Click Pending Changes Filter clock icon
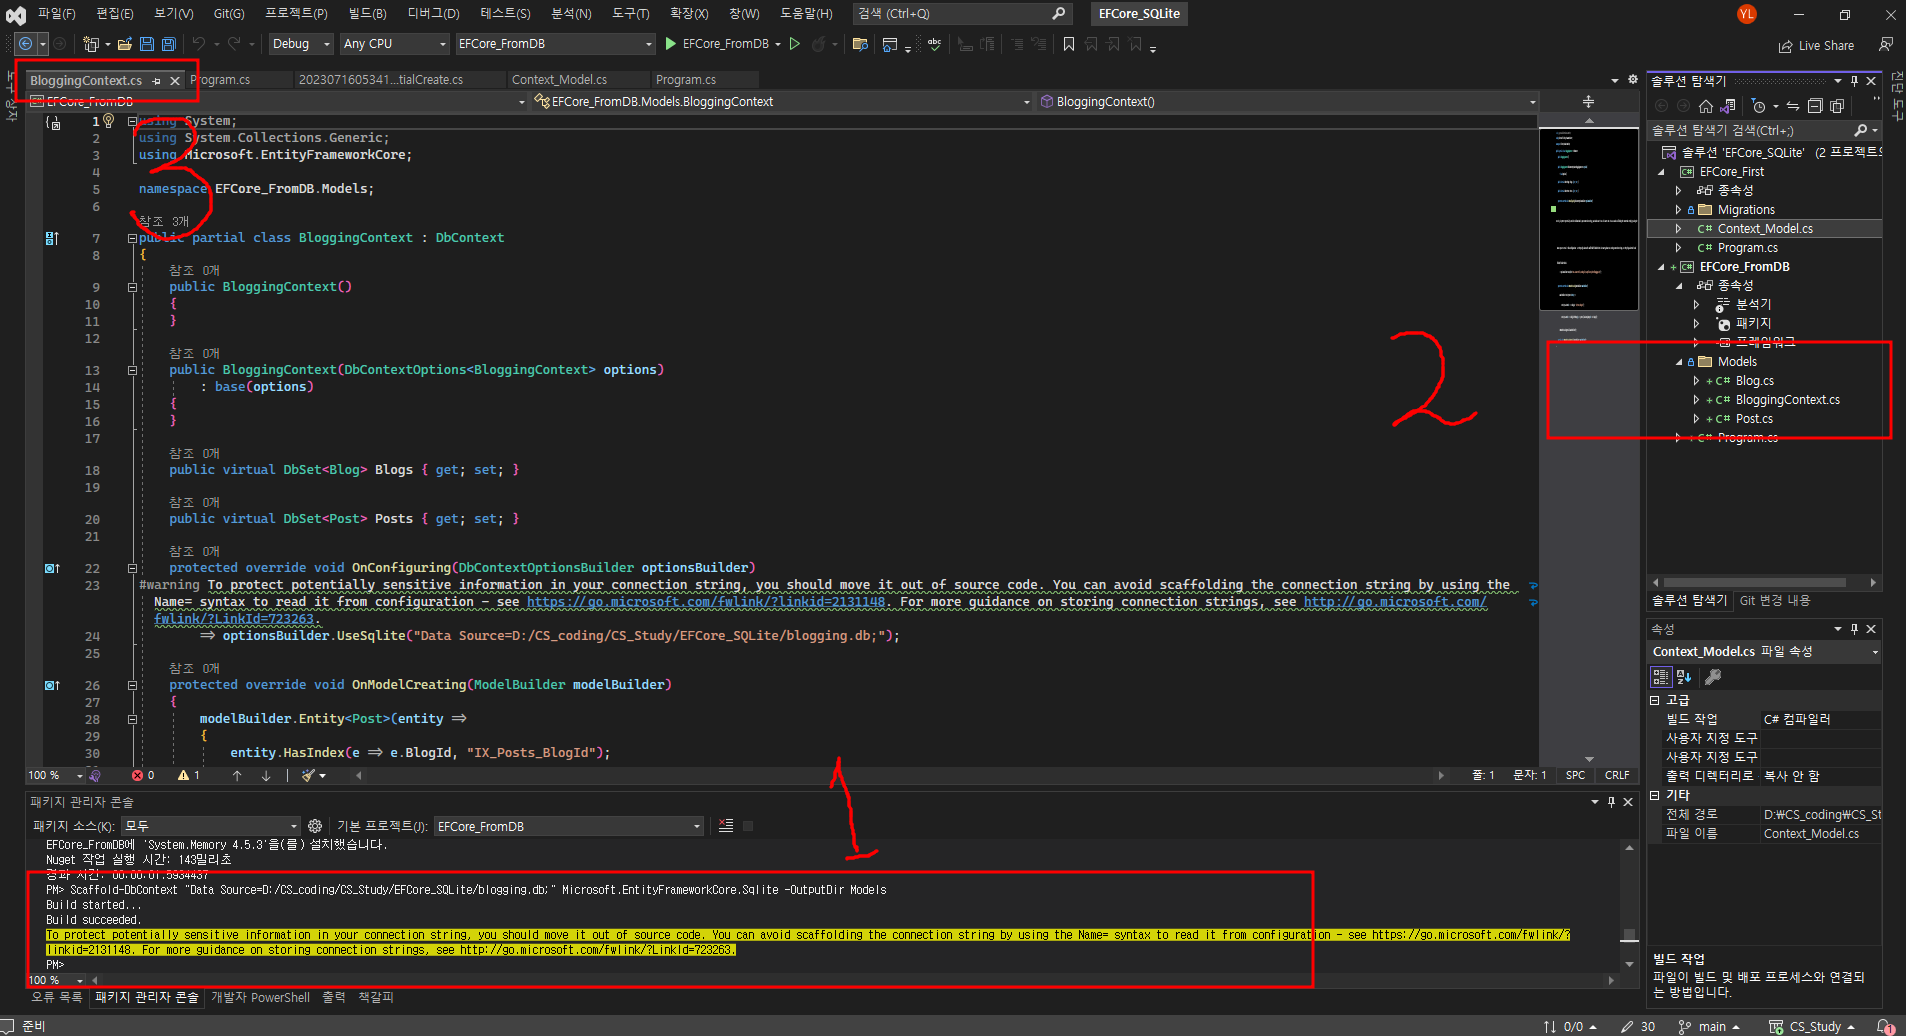 coord(1759,106)
